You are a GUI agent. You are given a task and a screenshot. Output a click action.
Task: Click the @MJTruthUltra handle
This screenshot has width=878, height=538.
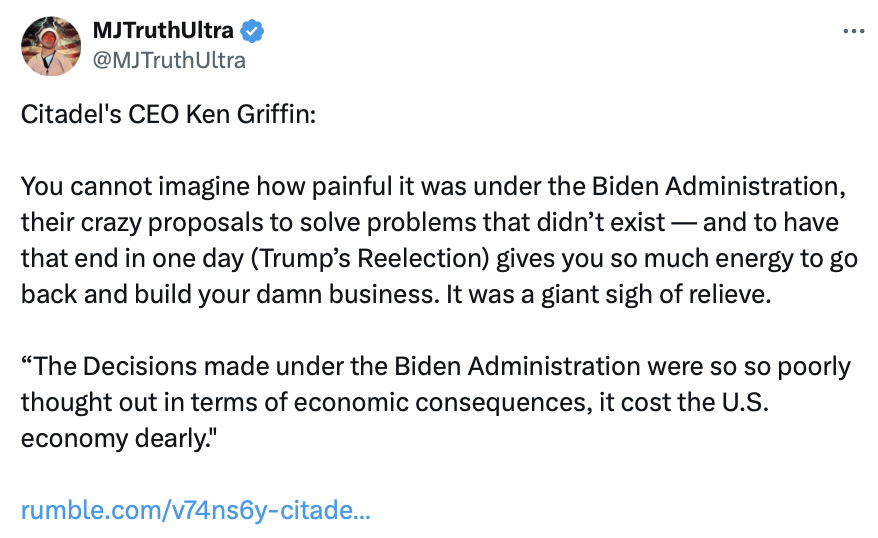tap(169, 60)
